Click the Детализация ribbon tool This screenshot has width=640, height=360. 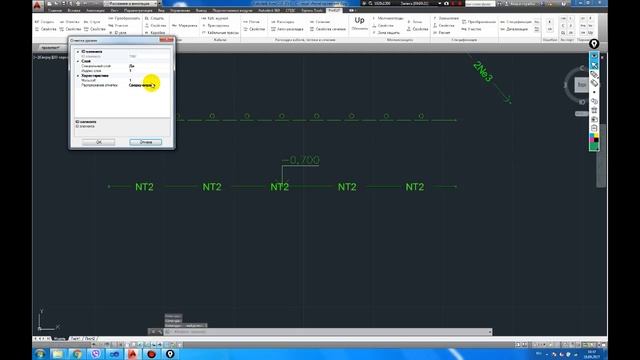[x=514, y=29]
